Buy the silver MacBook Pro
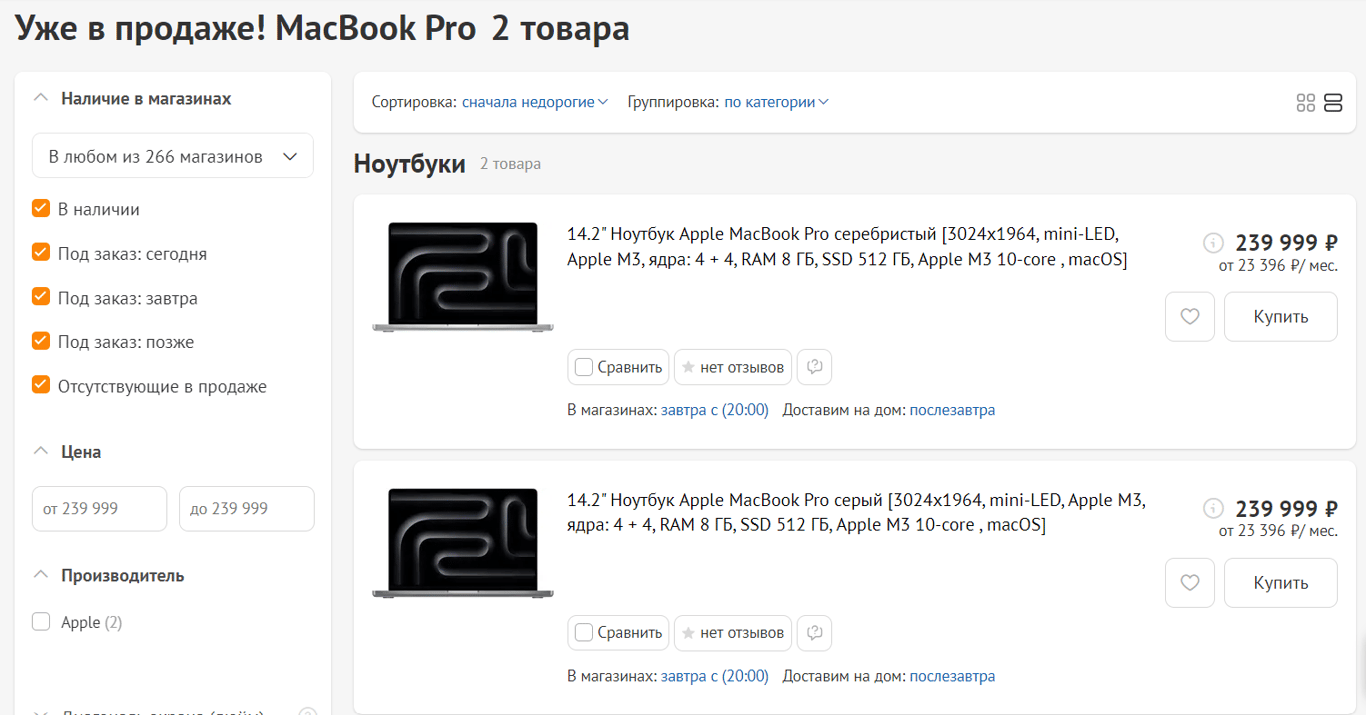The width and height of the screenshot is (1366, 715). 1281,317
